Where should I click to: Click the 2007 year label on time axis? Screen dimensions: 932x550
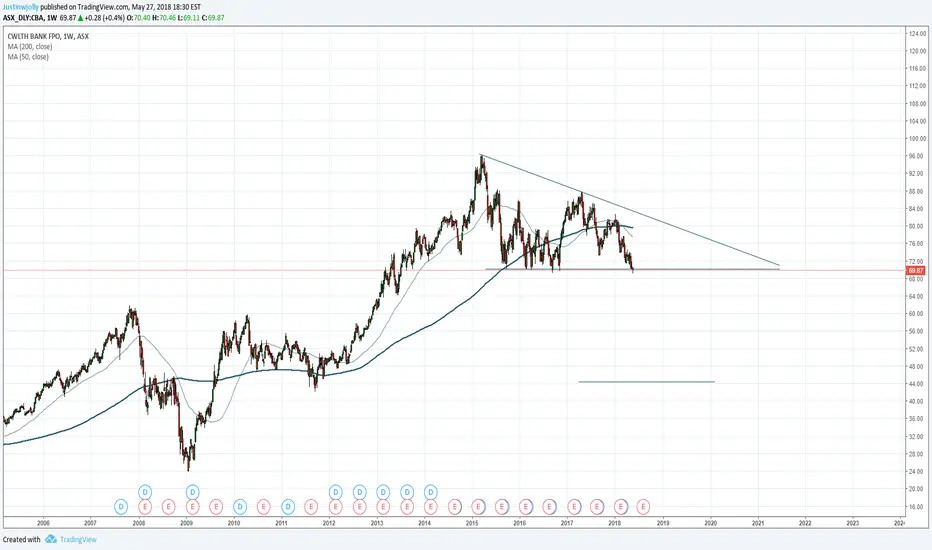[x=90, y=523]
